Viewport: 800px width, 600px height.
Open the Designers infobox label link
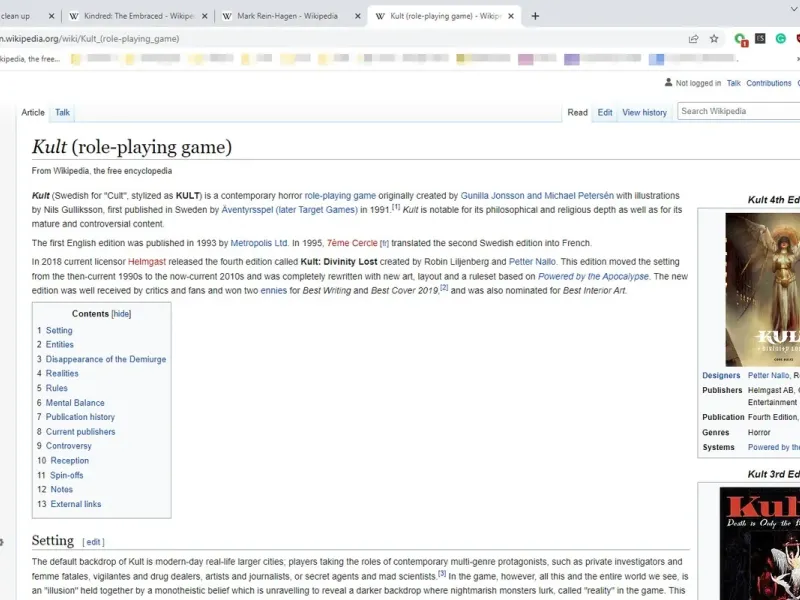click(x=721, y=376)
